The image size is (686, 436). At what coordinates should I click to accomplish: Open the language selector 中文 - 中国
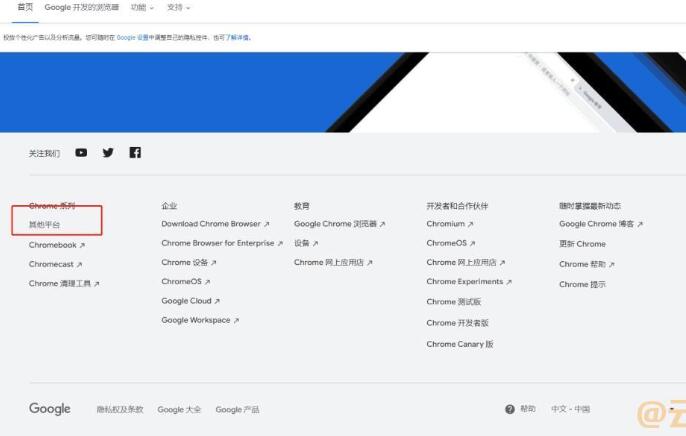(x=570, y=409)
